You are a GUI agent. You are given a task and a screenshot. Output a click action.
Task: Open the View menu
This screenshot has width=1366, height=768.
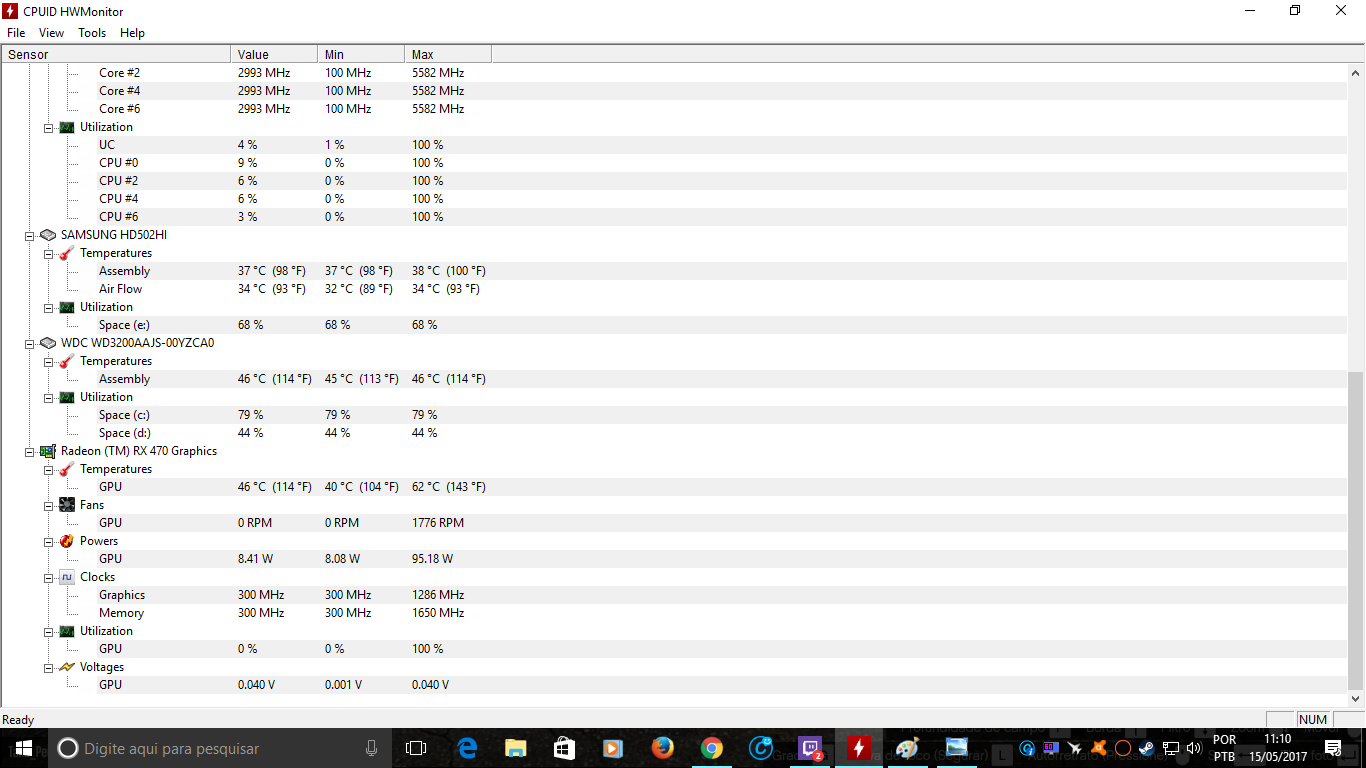point(52,33)
